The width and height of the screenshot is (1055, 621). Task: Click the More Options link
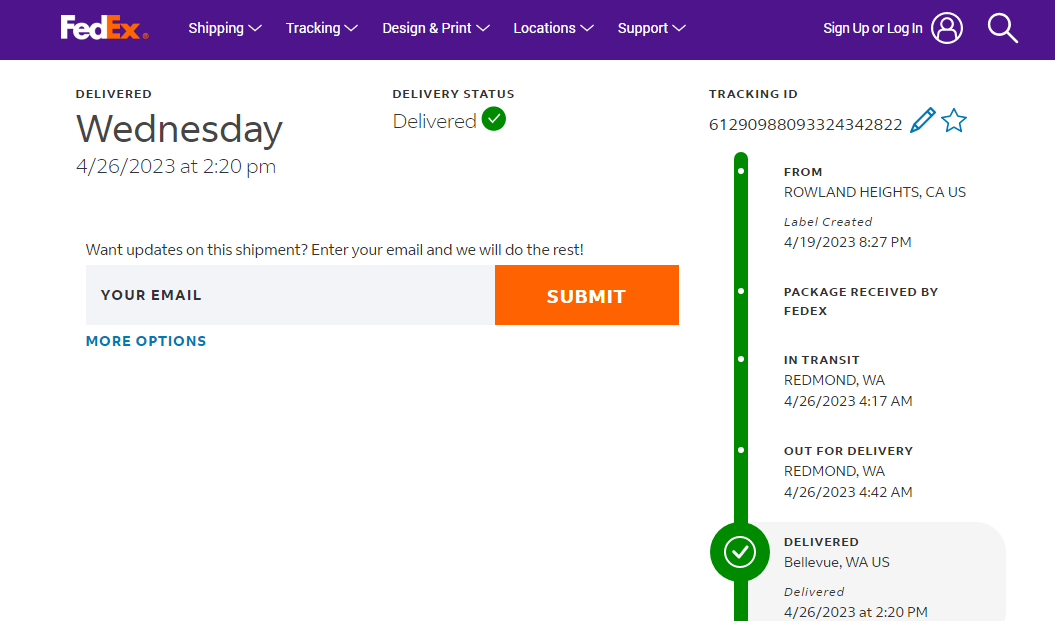[146, 341]
